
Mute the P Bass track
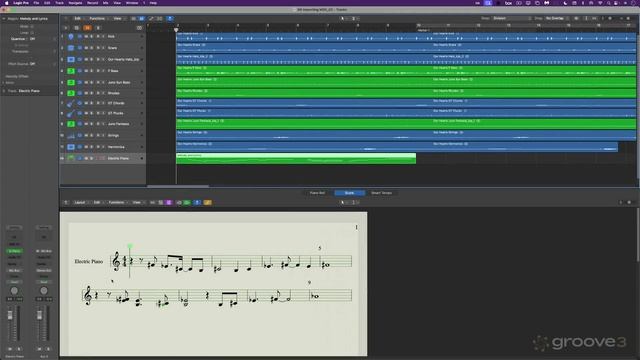86,71
